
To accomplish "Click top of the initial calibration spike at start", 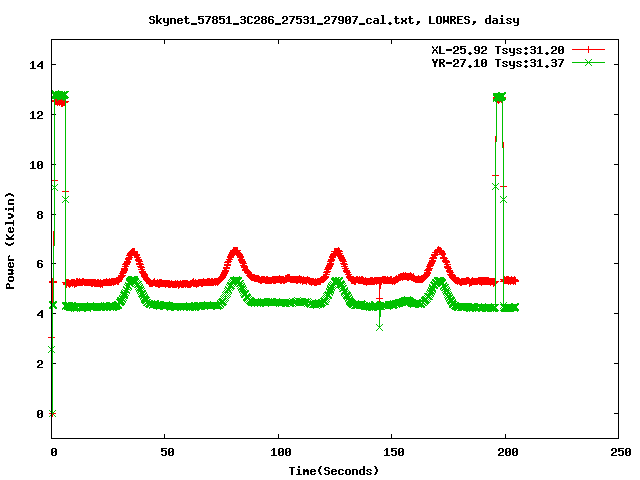I will click(x=60, y=97).
